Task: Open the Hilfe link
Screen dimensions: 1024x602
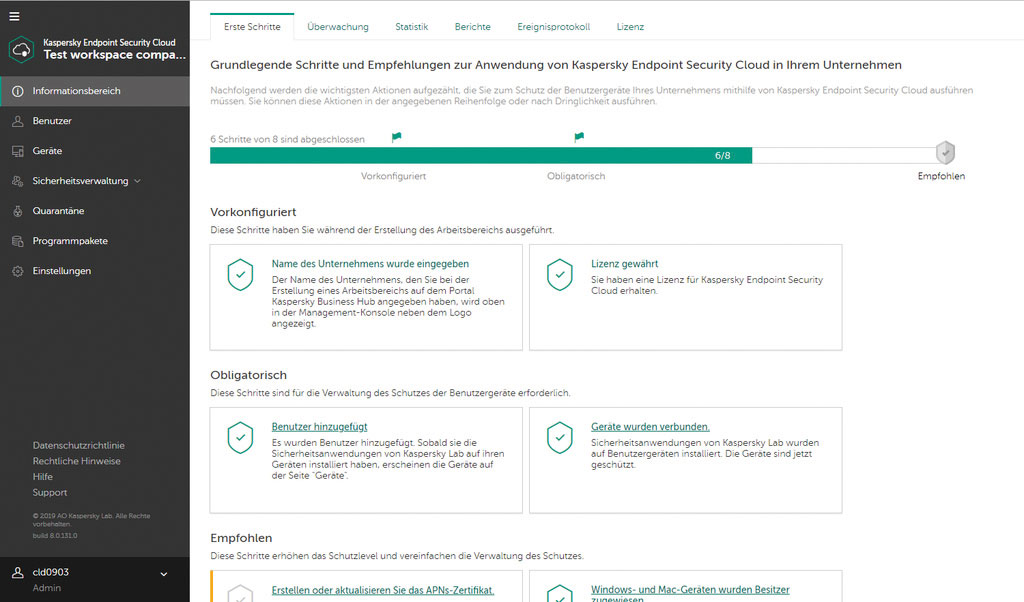Action: click(42, 477)
